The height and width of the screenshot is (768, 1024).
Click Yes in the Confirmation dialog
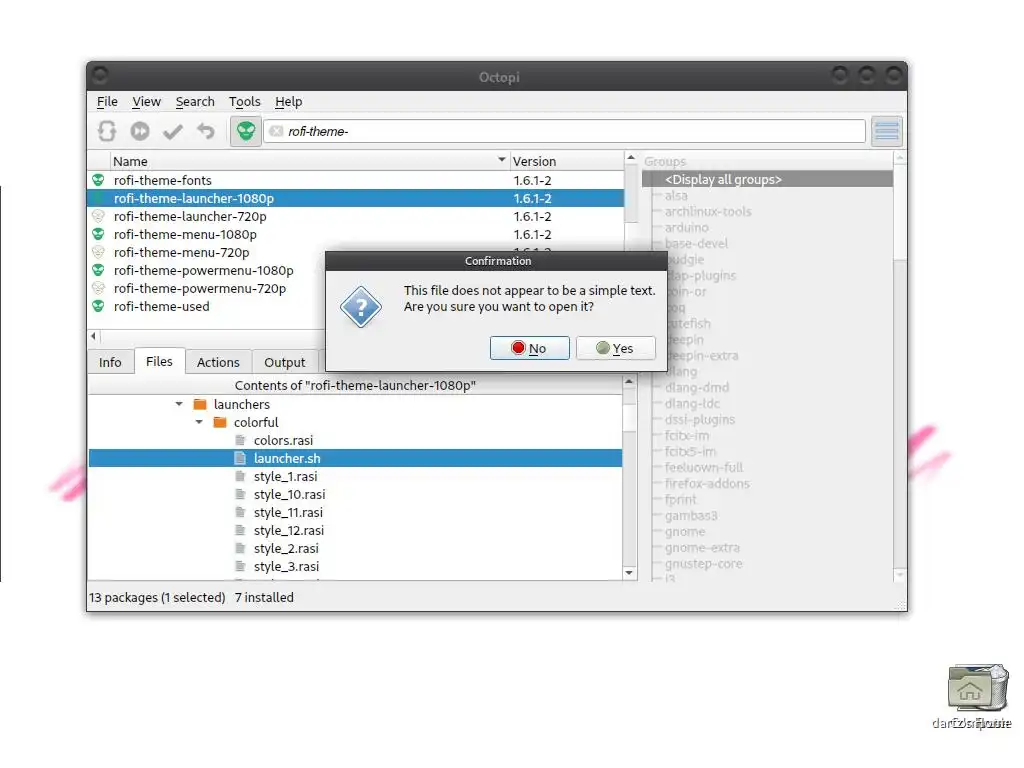coord(616,348)
